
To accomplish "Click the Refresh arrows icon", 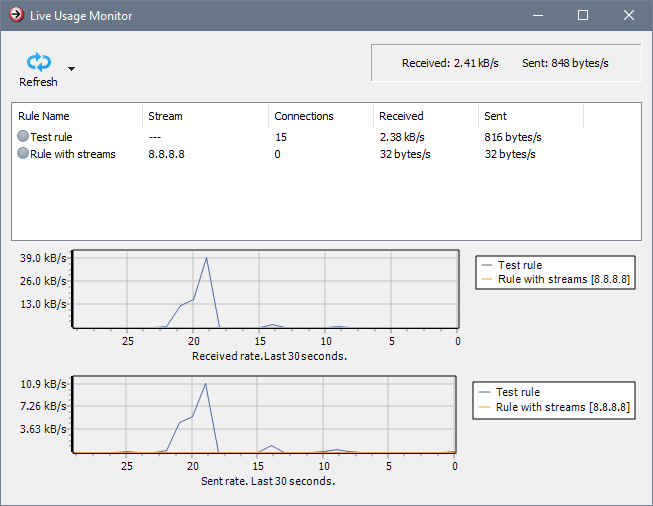I will pos(39,62).
